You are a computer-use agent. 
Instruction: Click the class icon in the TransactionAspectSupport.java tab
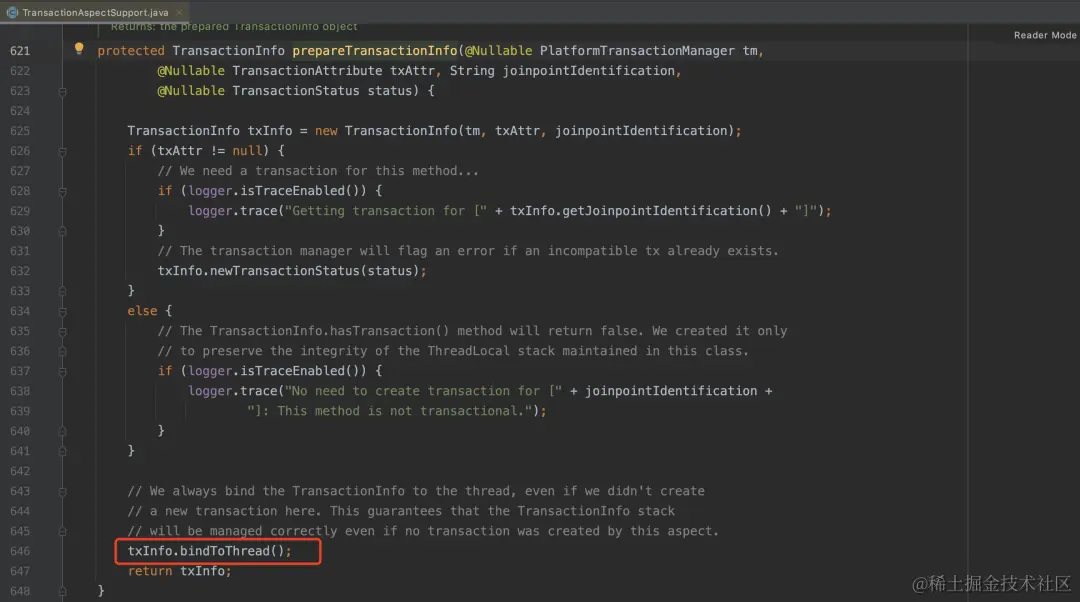[12, 12]
